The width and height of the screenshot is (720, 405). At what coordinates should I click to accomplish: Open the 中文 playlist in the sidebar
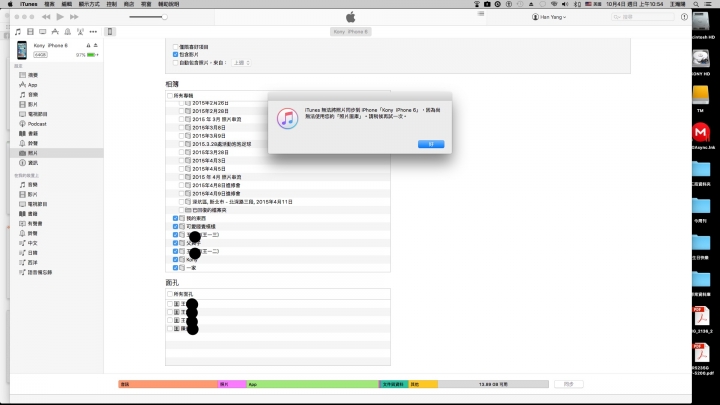33,243
